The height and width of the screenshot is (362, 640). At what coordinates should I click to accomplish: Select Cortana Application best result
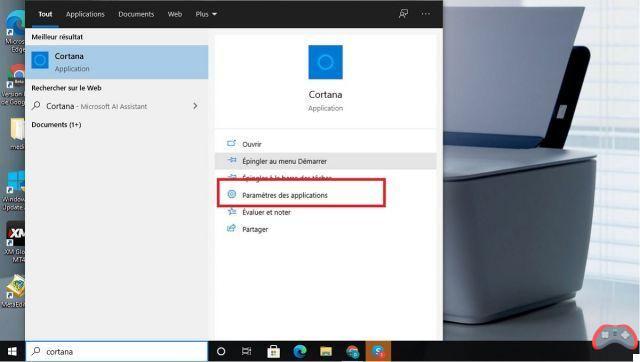point(117,62)
